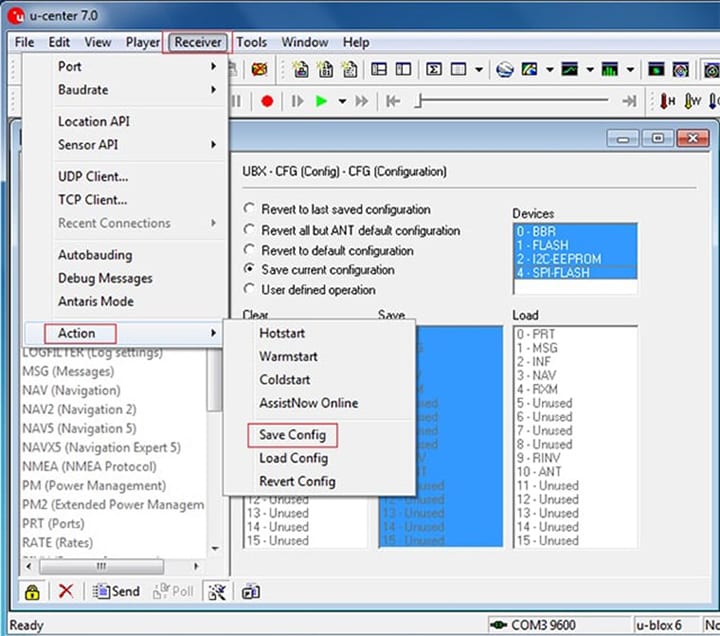Open dropdown arrow next to table view icon
Image resolution: width=720 pixels, height=636 pixels.
[479, 70]
